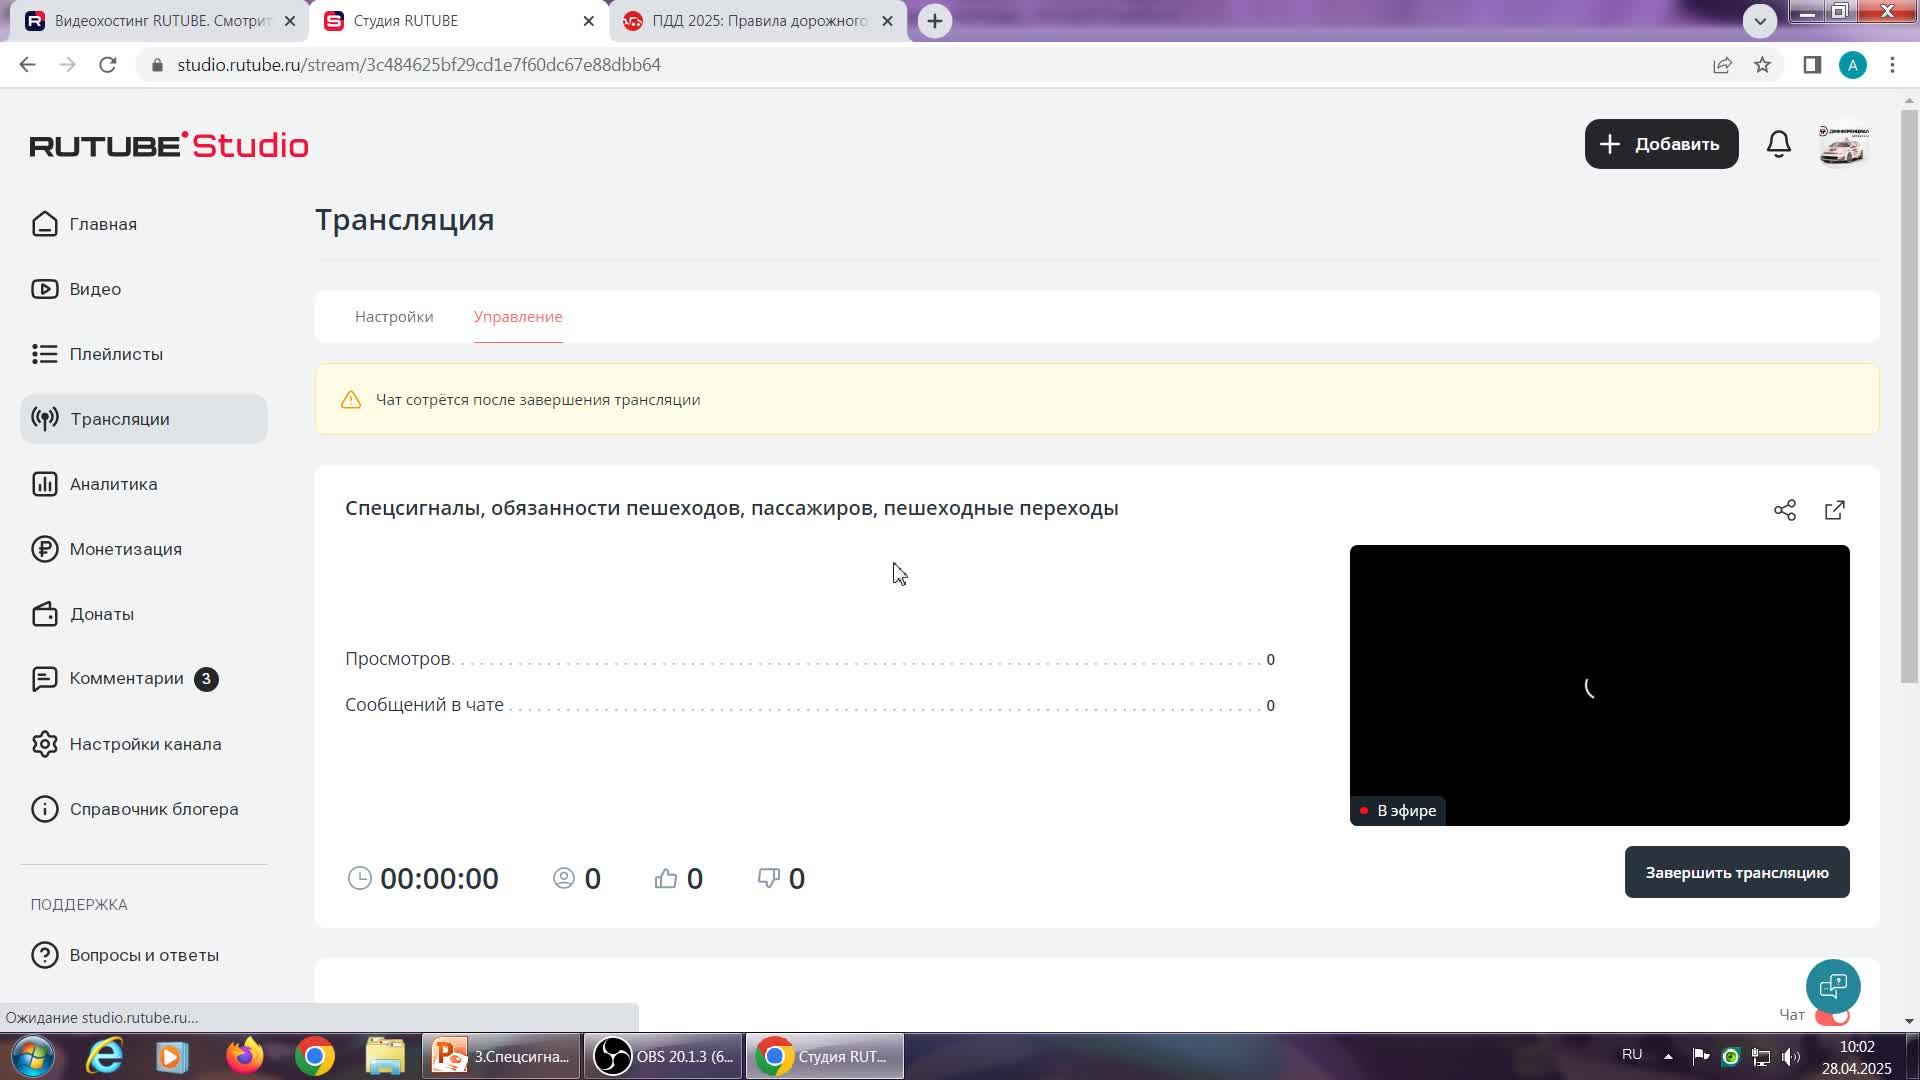Expand Chrome tab search dropdown arrow
Image resolution: width=1920 pixels, height=1080 pixels.
click(1760, 20)
